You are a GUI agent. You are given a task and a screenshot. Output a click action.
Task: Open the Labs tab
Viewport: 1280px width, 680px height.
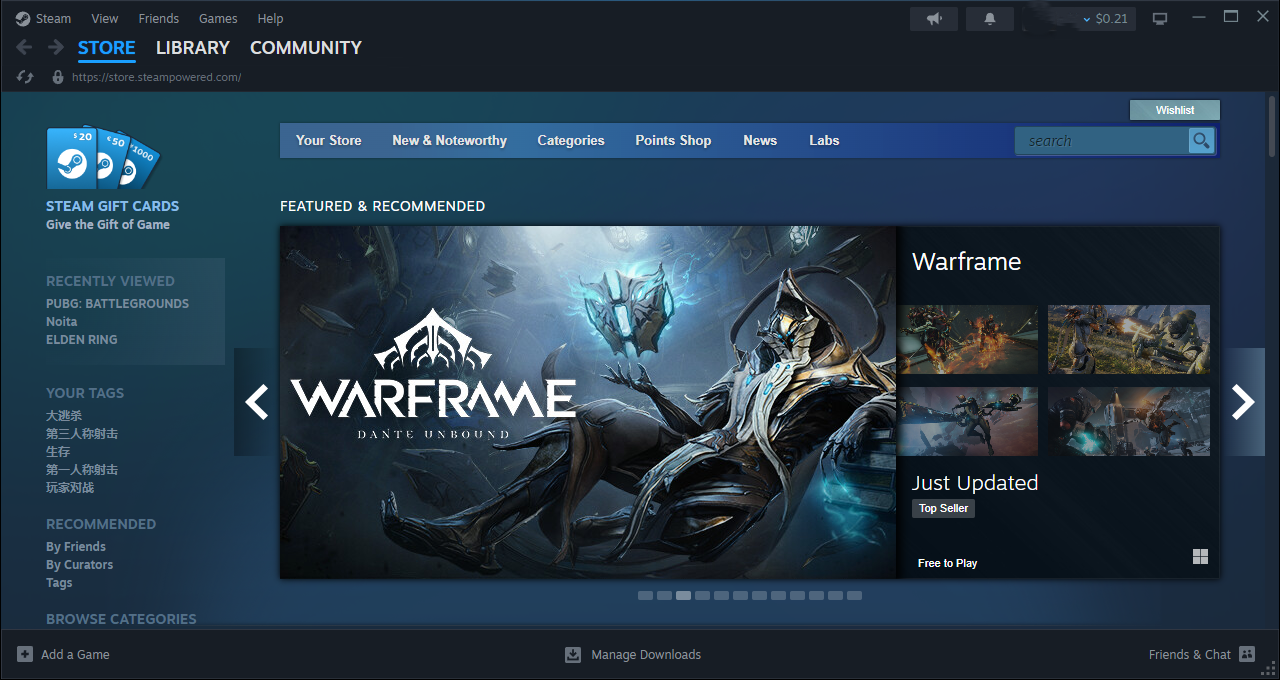point(824,140)
